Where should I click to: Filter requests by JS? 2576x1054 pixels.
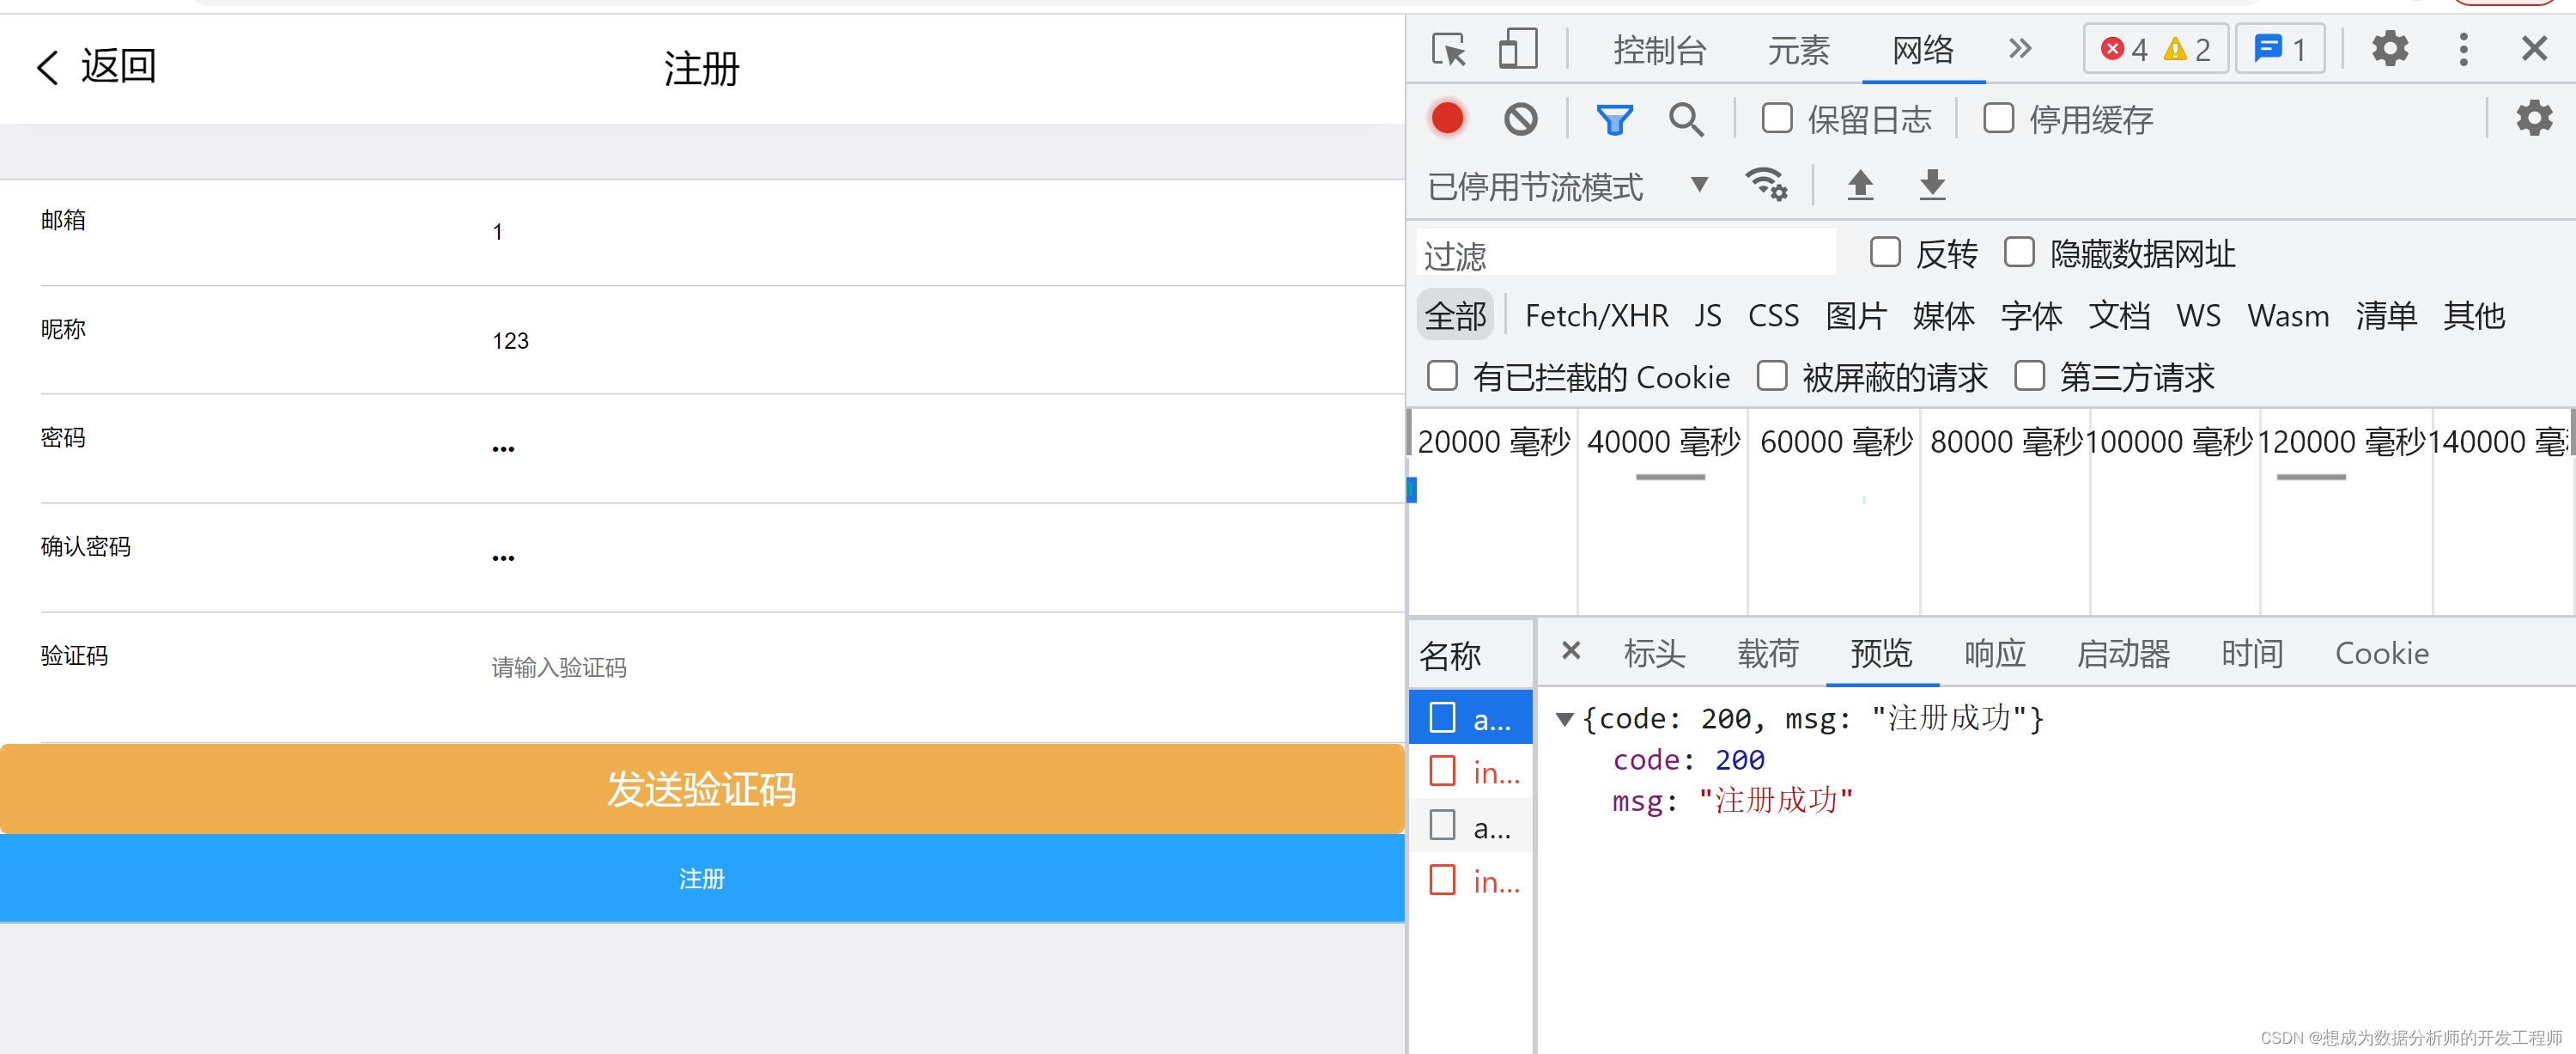point(1707,316)
